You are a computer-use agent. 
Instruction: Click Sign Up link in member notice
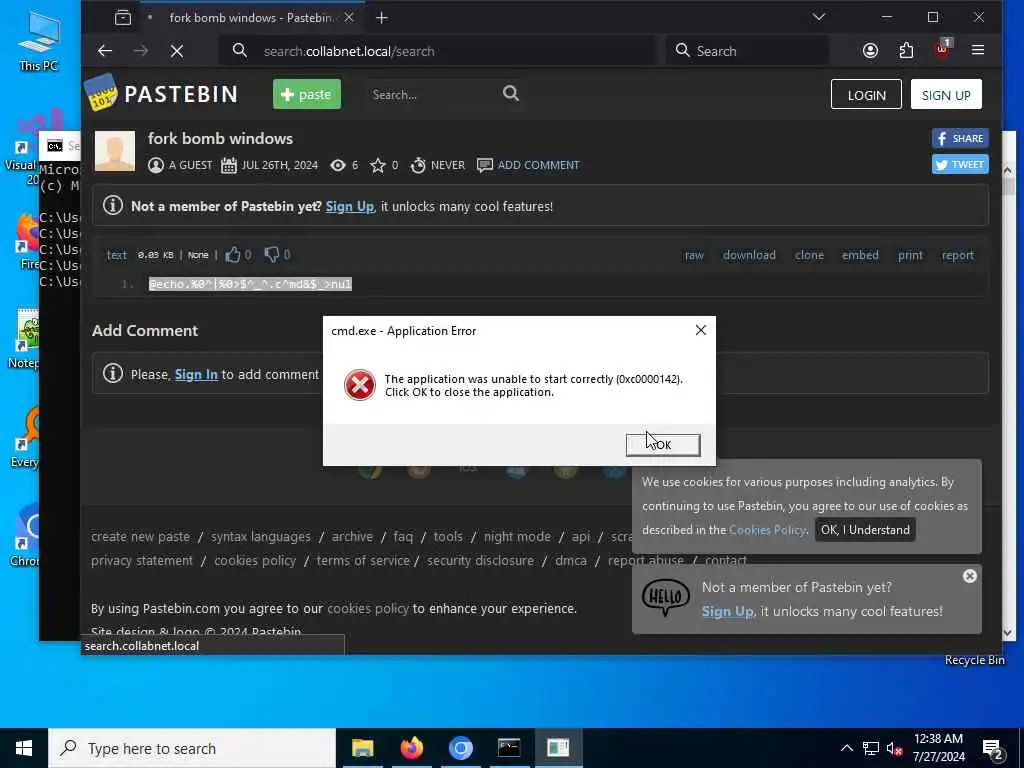click(349, 206)
